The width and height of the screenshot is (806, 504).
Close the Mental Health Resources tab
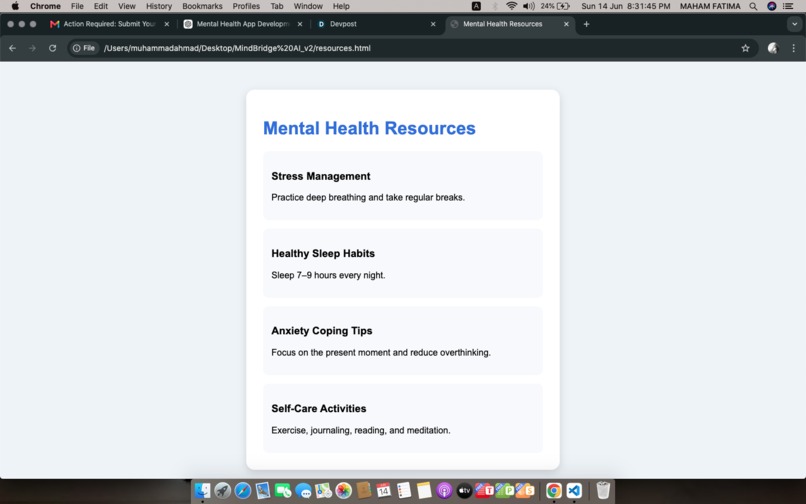[x=566, y=24]
